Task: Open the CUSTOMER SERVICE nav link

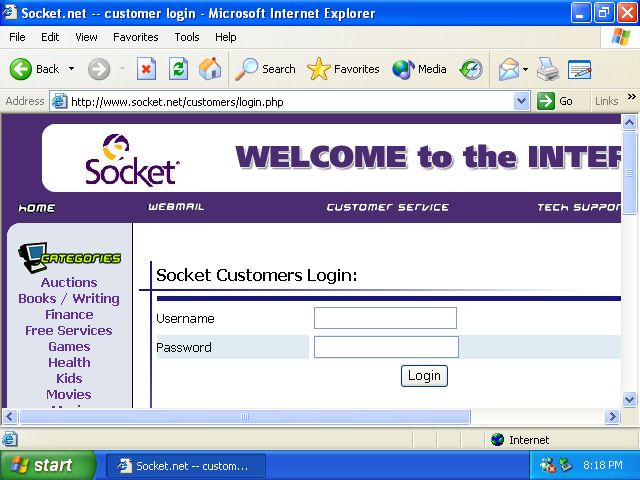Action: point(387,207)
